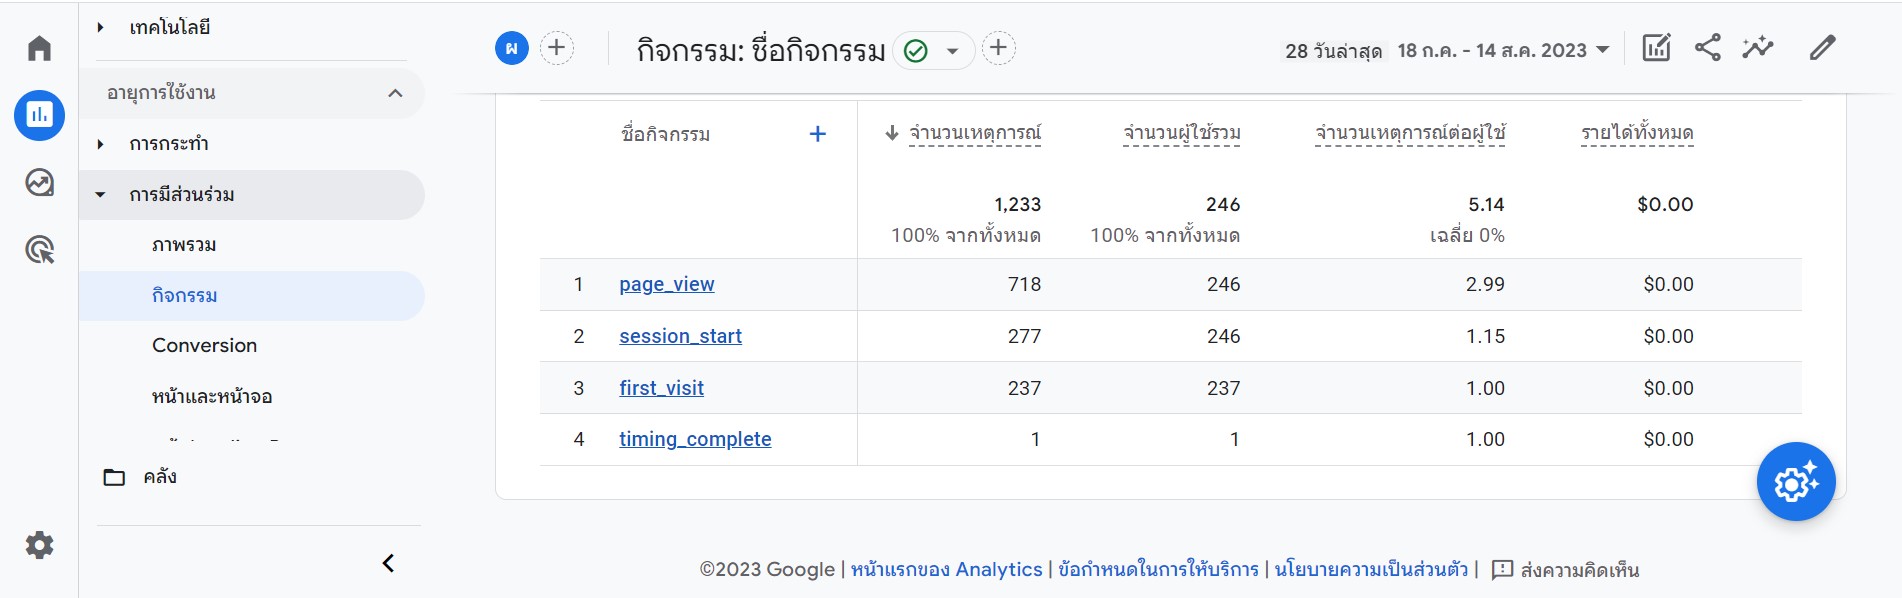Open หน้าและหน้าจอ report in sidebar
The width and height of the screenshot is (1902, 598).
(212, 396)
